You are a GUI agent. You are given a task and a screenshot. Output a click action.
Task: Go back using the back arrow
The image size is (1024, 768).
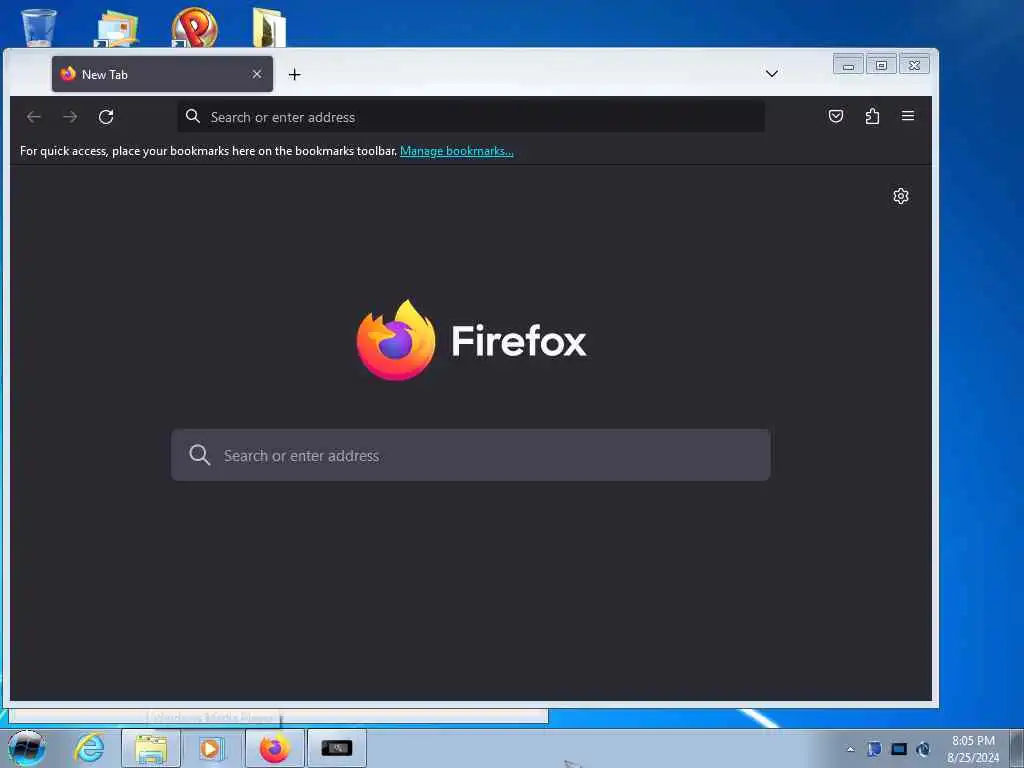point(33,117)
